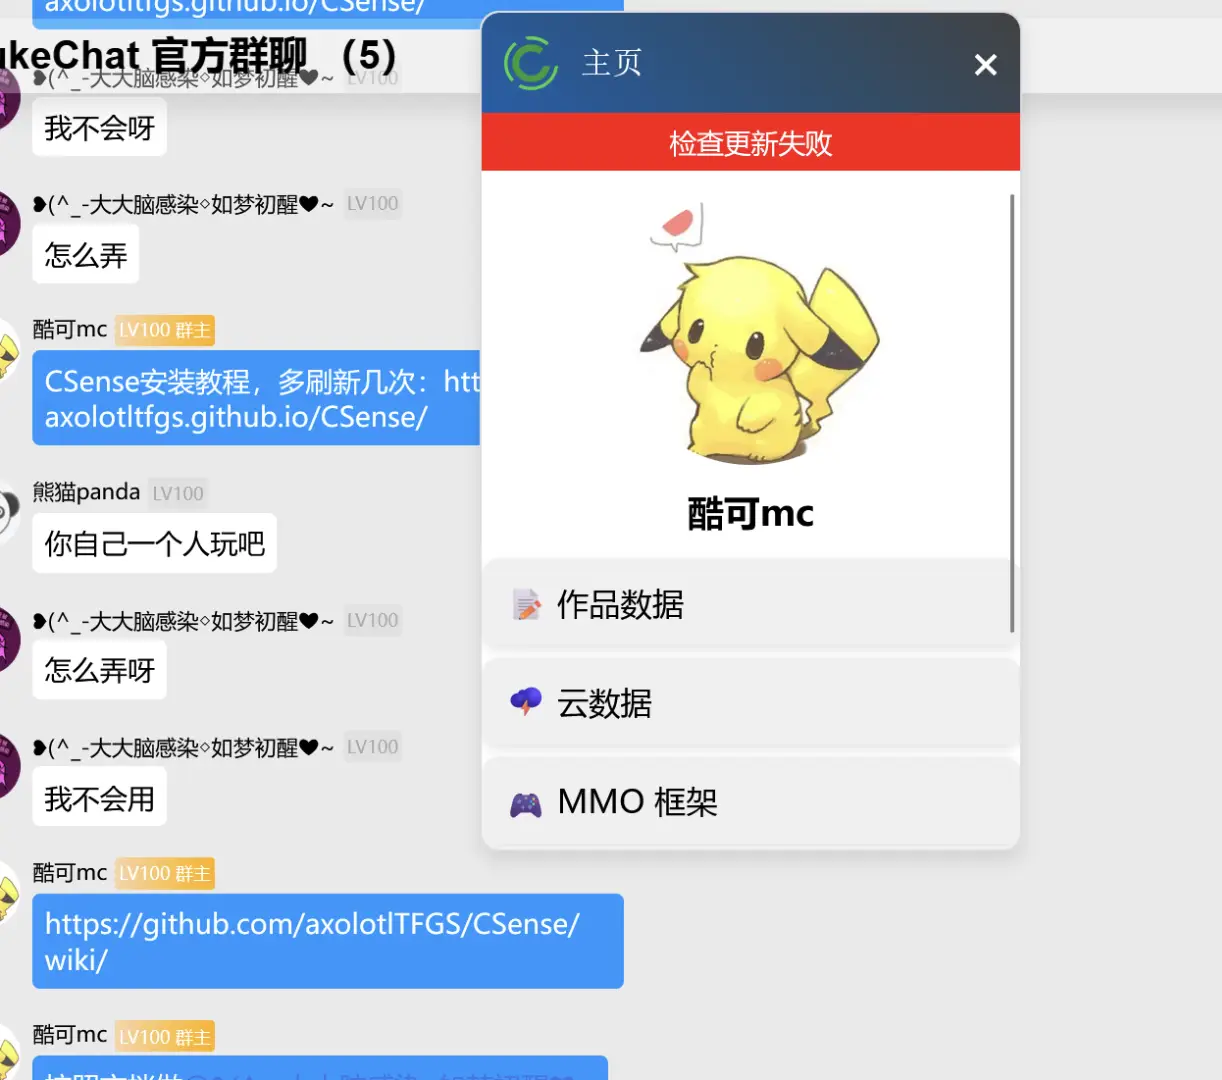
Task: Select the message bubble "你自己一个人玩吧"
Action: (155, 543)
